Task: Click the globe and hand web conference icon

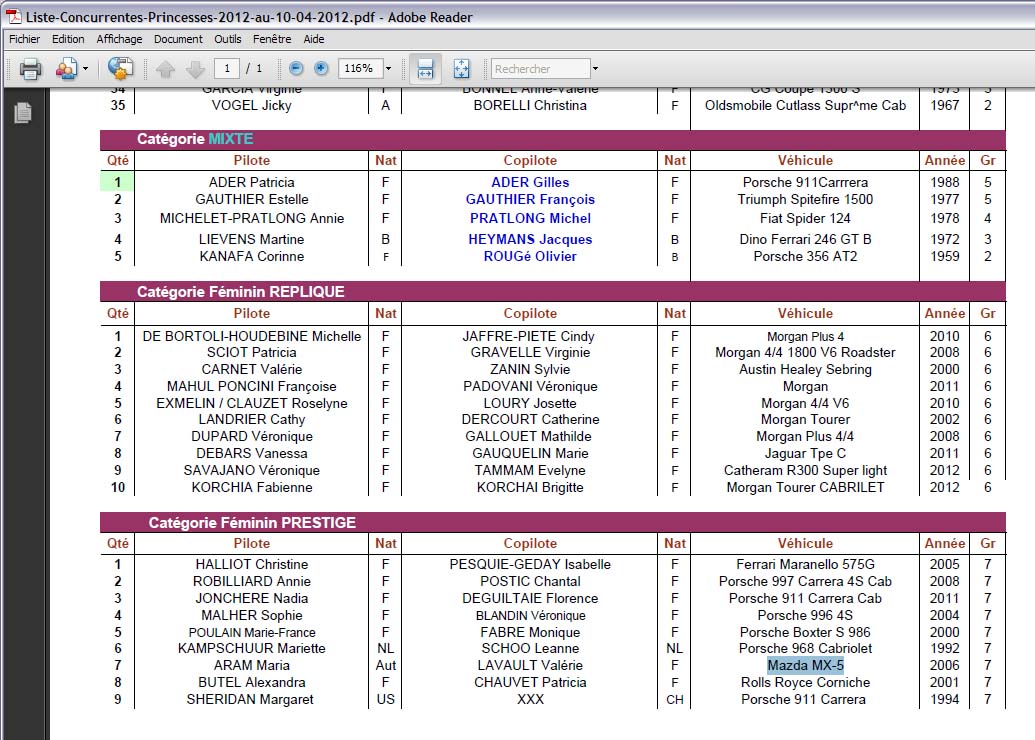Action: [x=120, y=68]
